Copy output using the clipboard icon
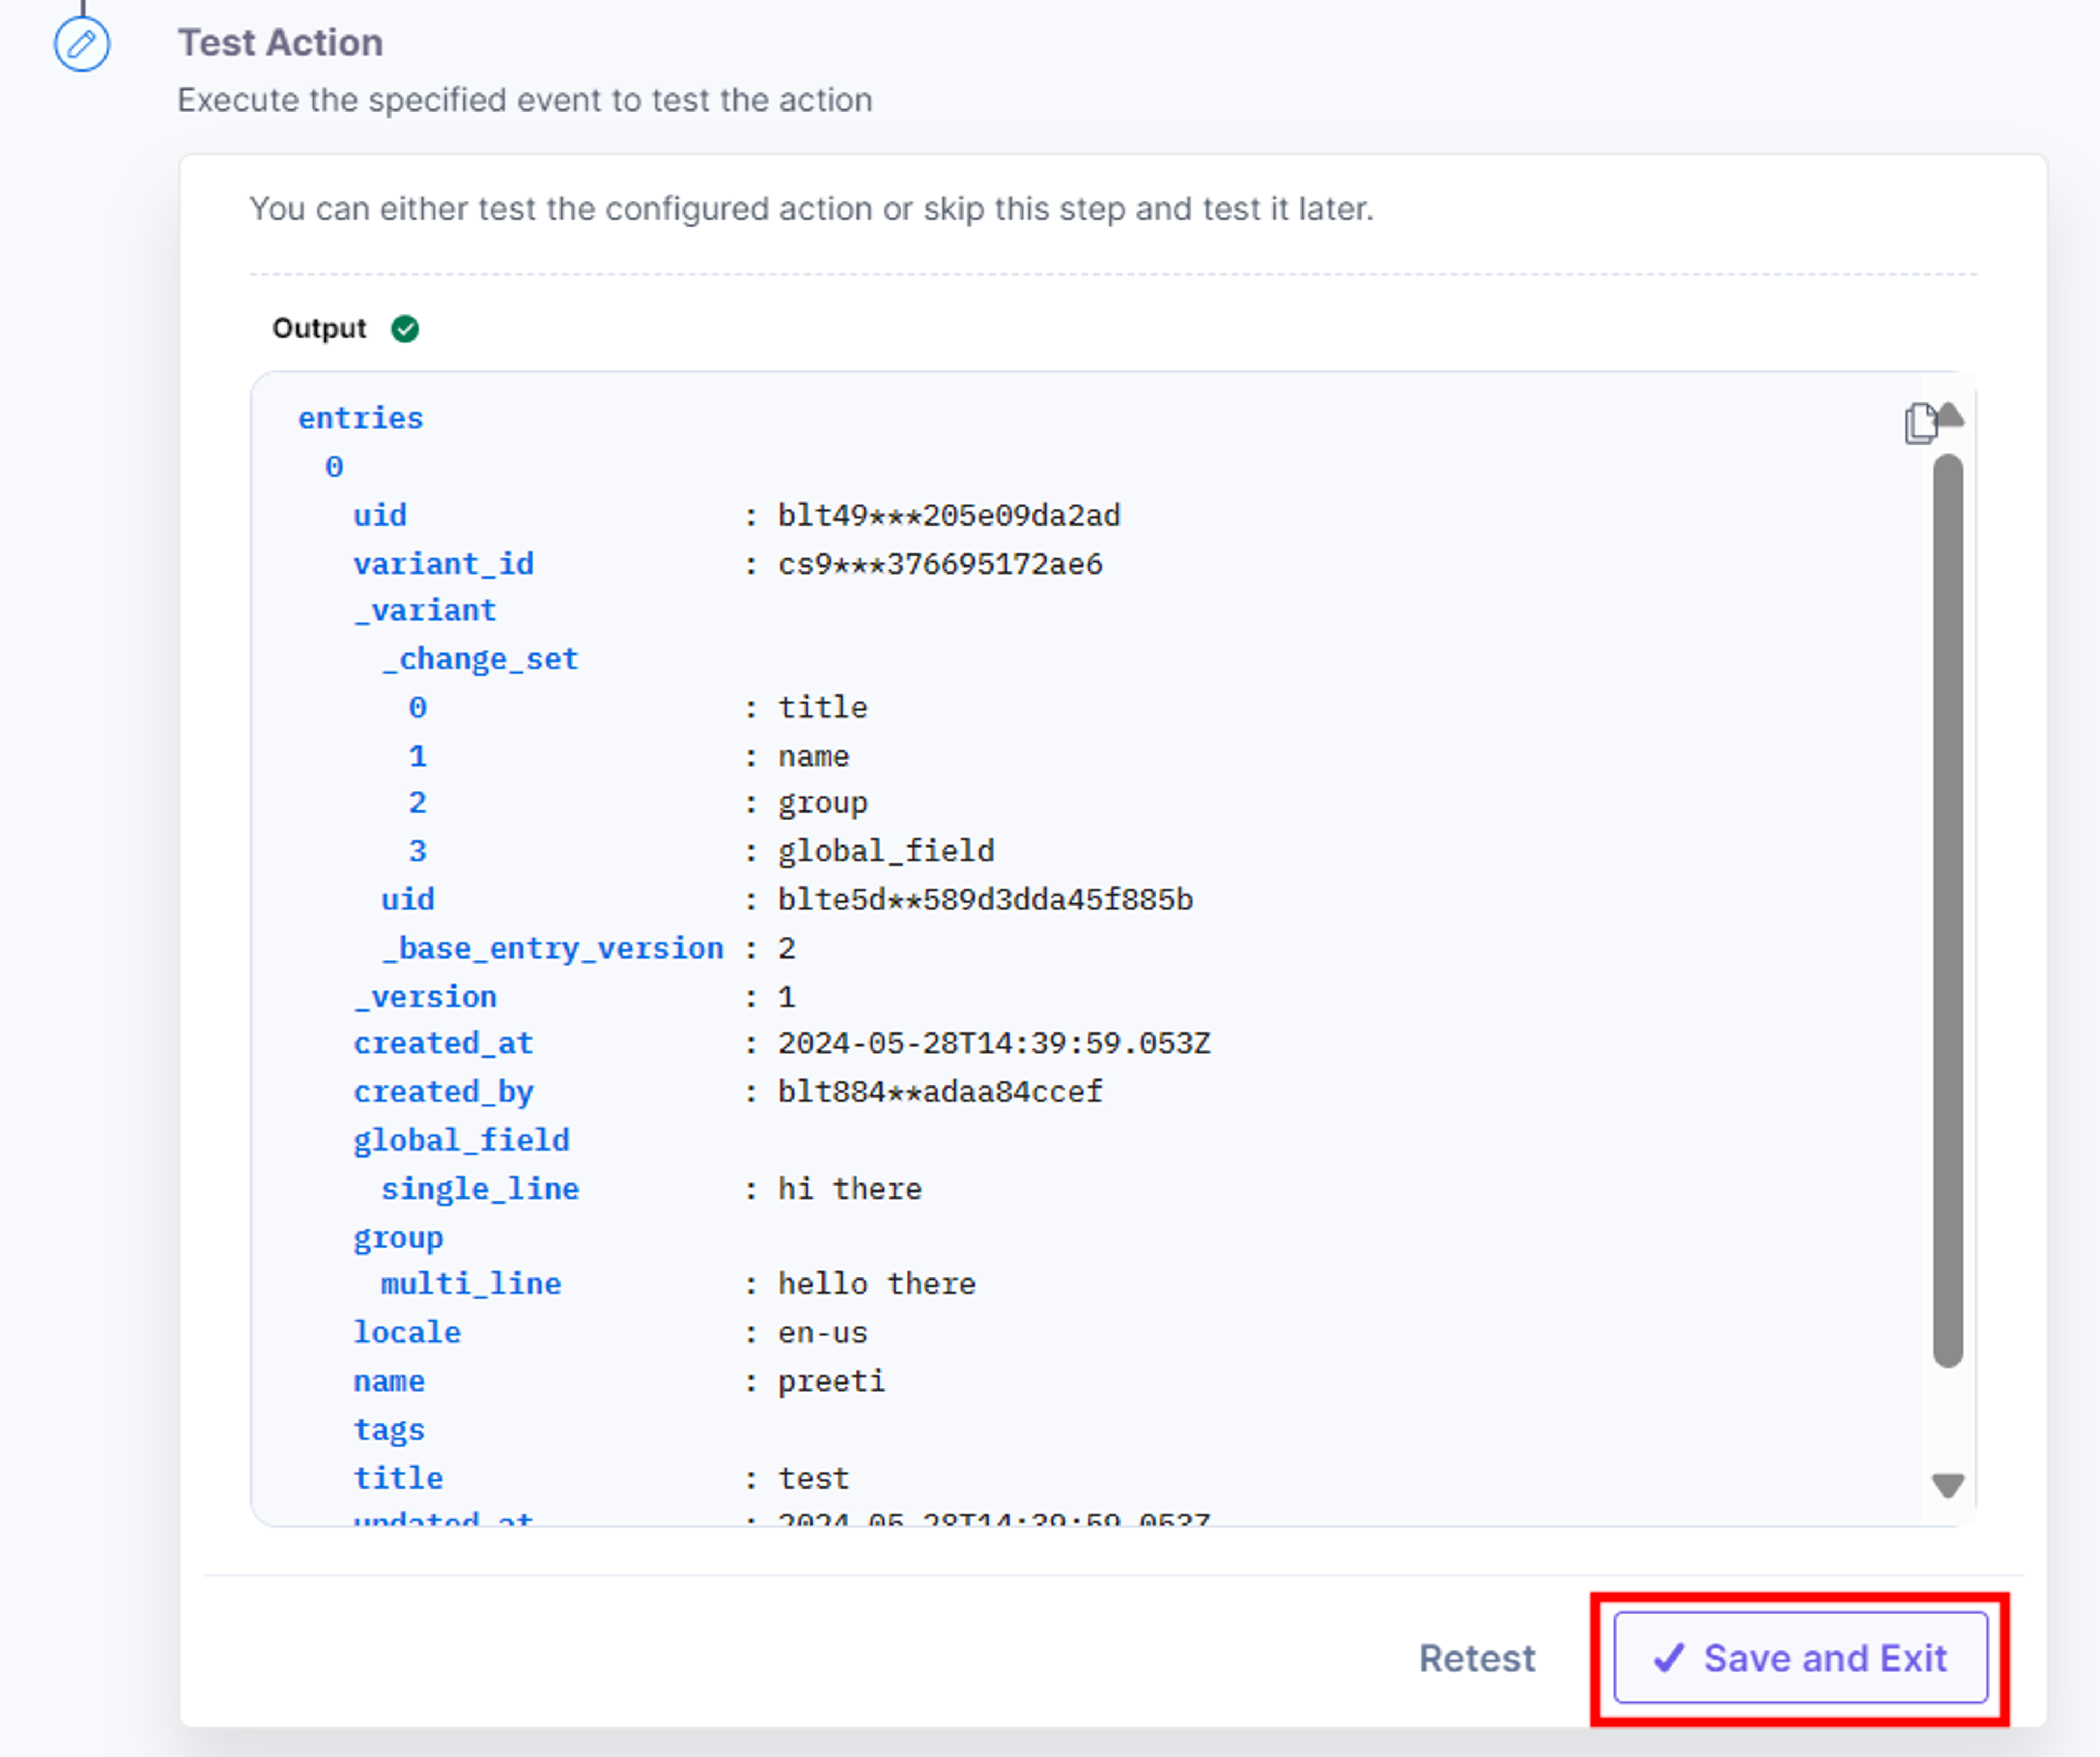 (x=1920, y=423)
